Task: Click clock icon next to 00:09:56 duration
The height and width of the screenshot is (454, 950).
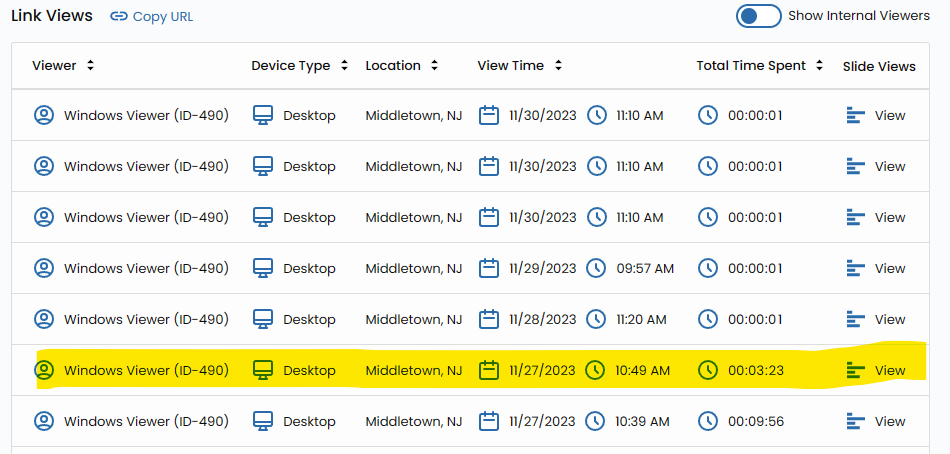Action: pos(708,421)
